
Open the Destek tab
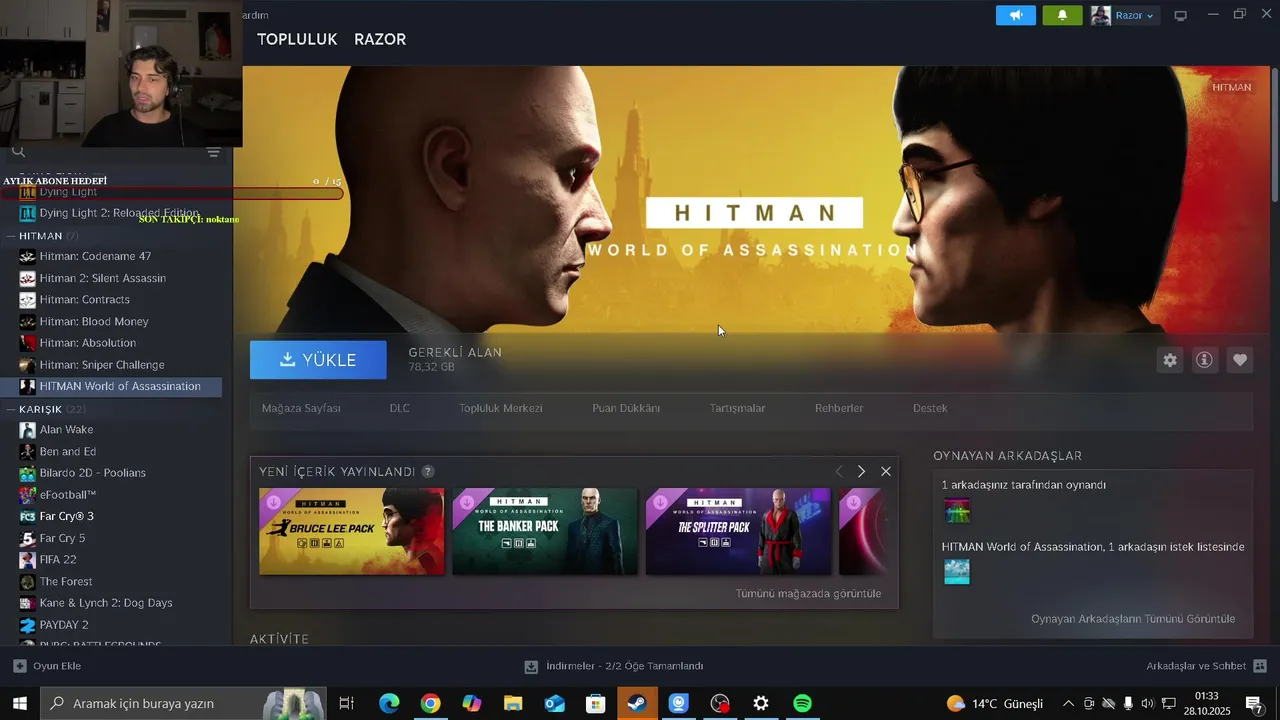click(930, 408)
